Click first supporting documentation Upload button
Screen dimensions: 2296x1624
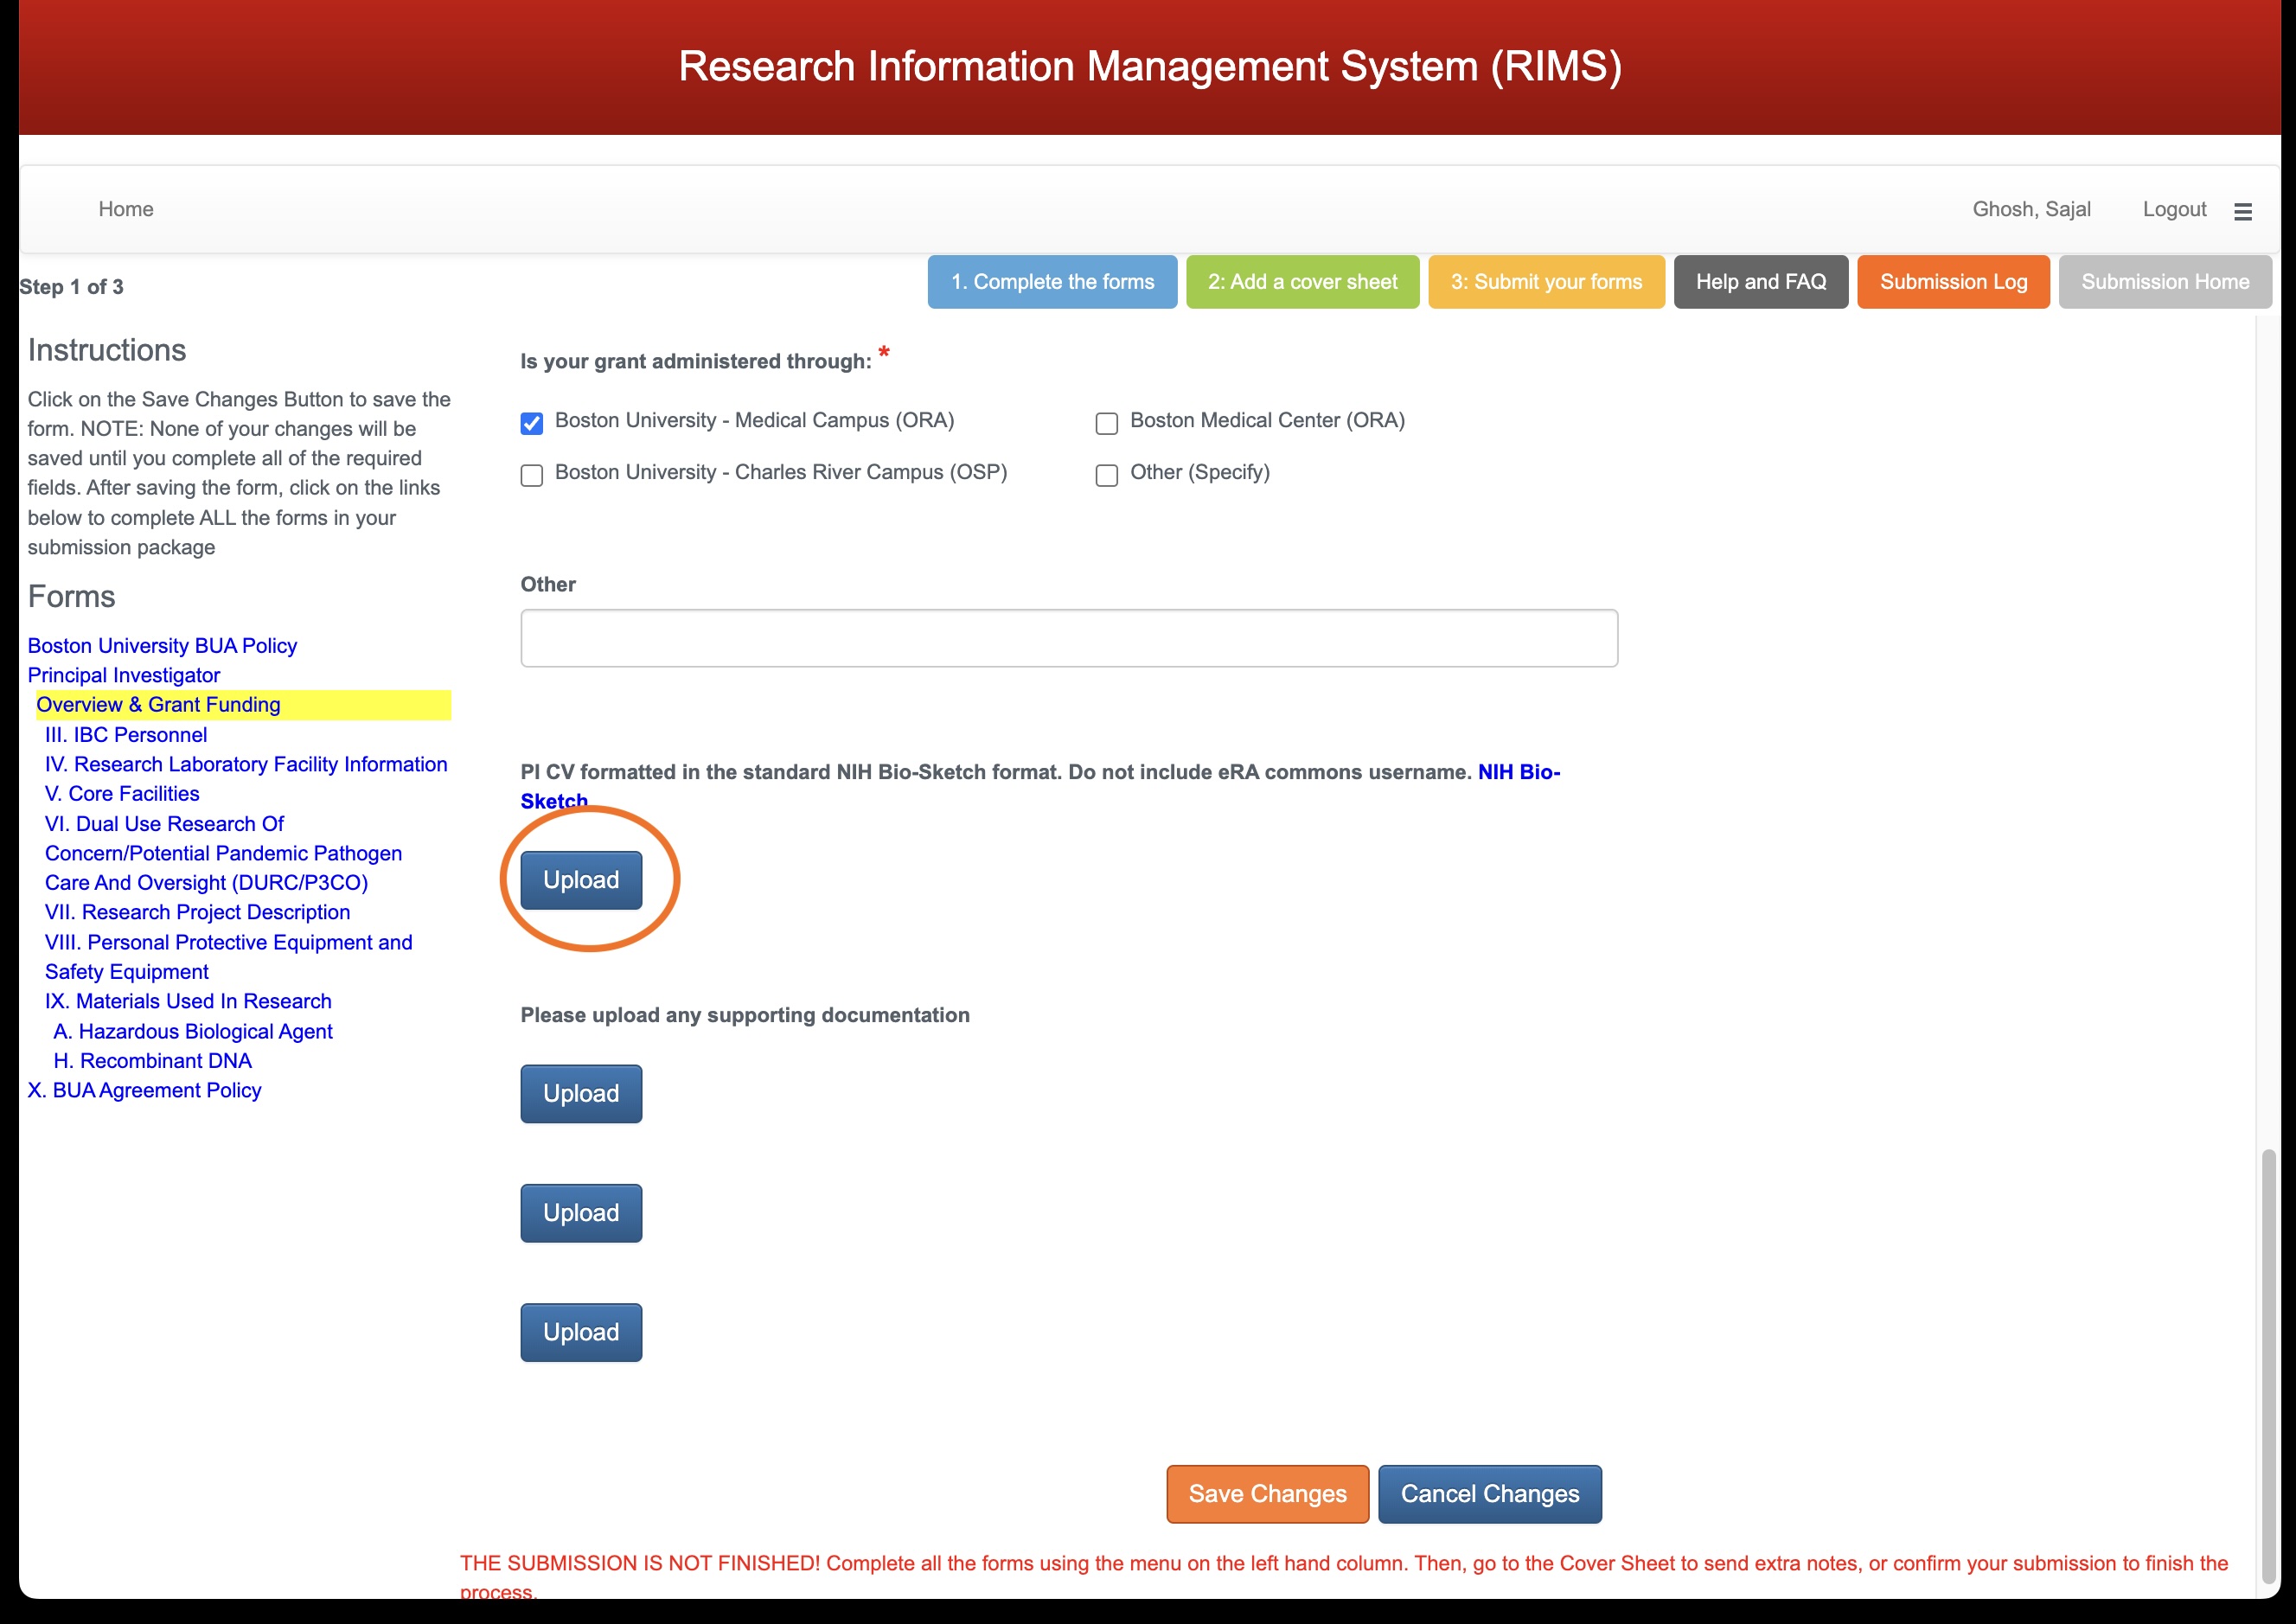581,1094
